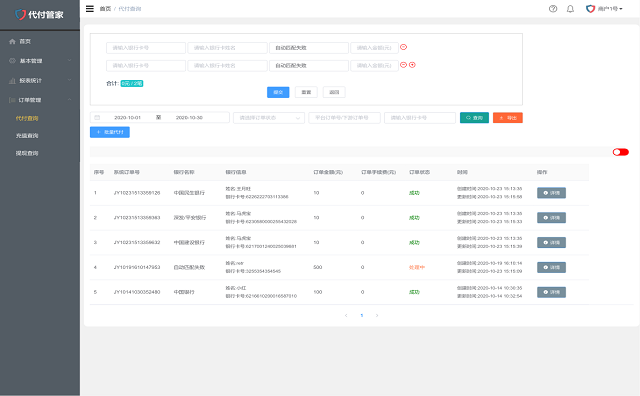Click the total badge next to 合计
This screenshot has width=640, height=396.
tap(131, 84)
